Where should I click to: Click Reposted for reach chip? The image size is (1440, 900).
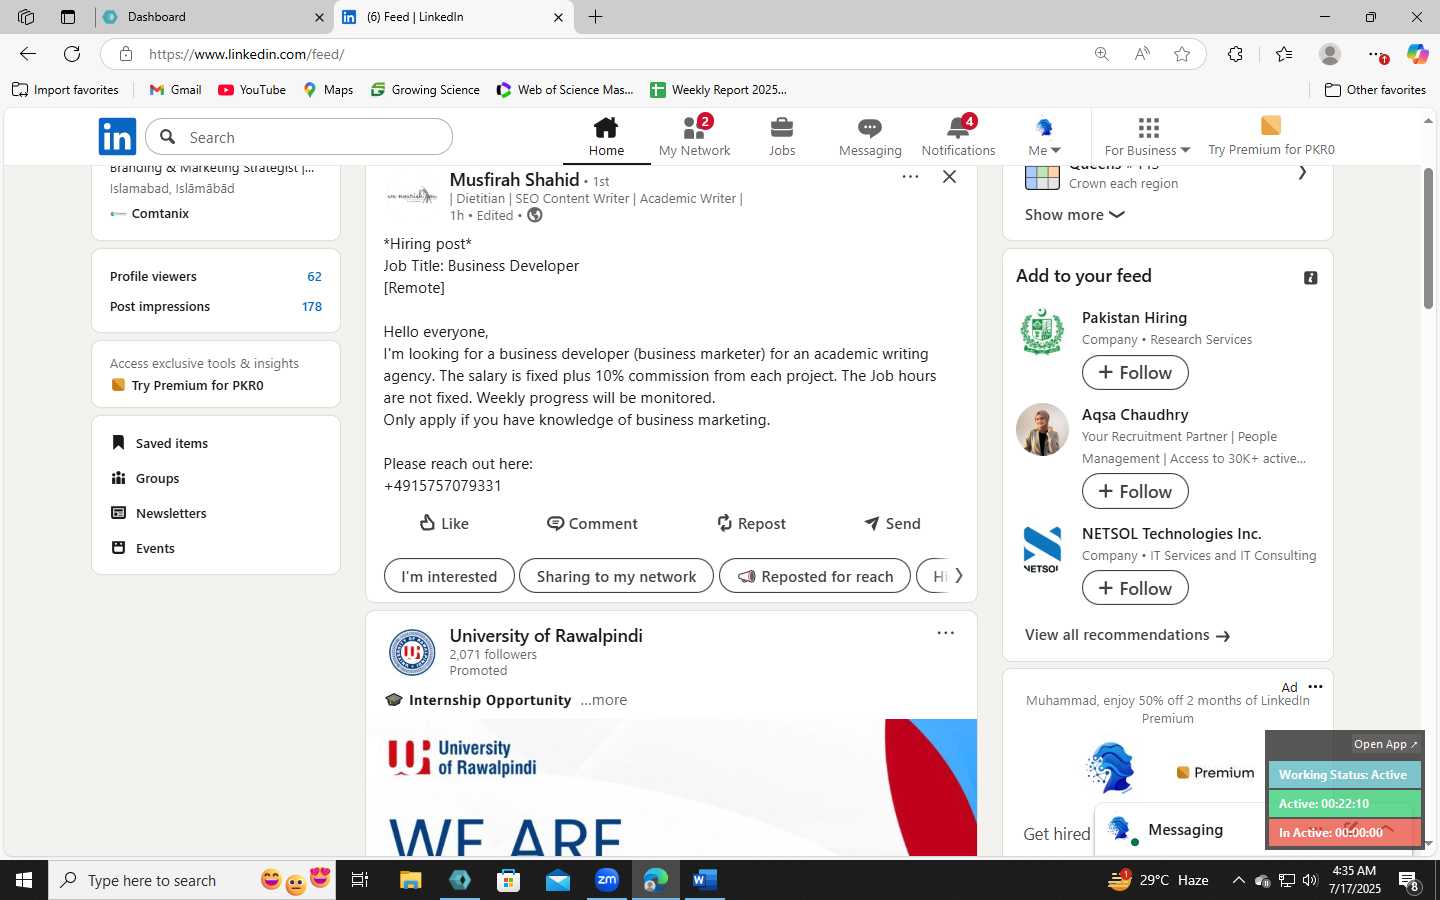pos(815,576)
